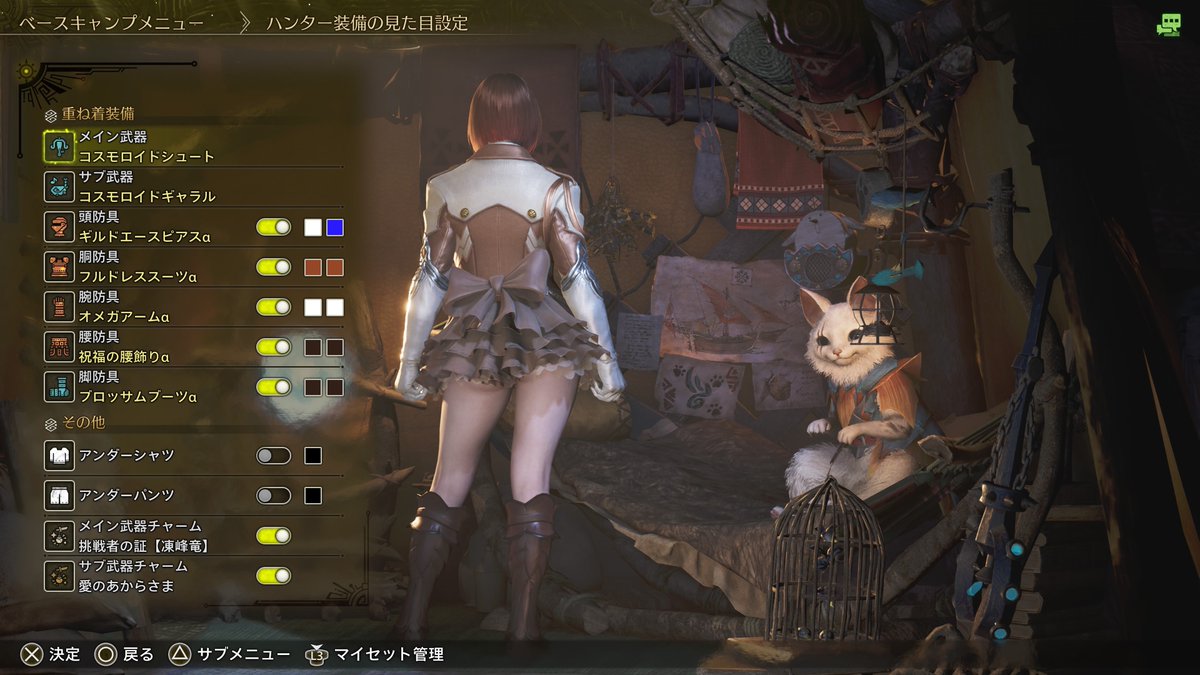Image resolution: width=1200 pixels, height=675 pixels.
Task: Select ハンター装備の見た目設定 breadcrumb title
Action: click(368, 22)
